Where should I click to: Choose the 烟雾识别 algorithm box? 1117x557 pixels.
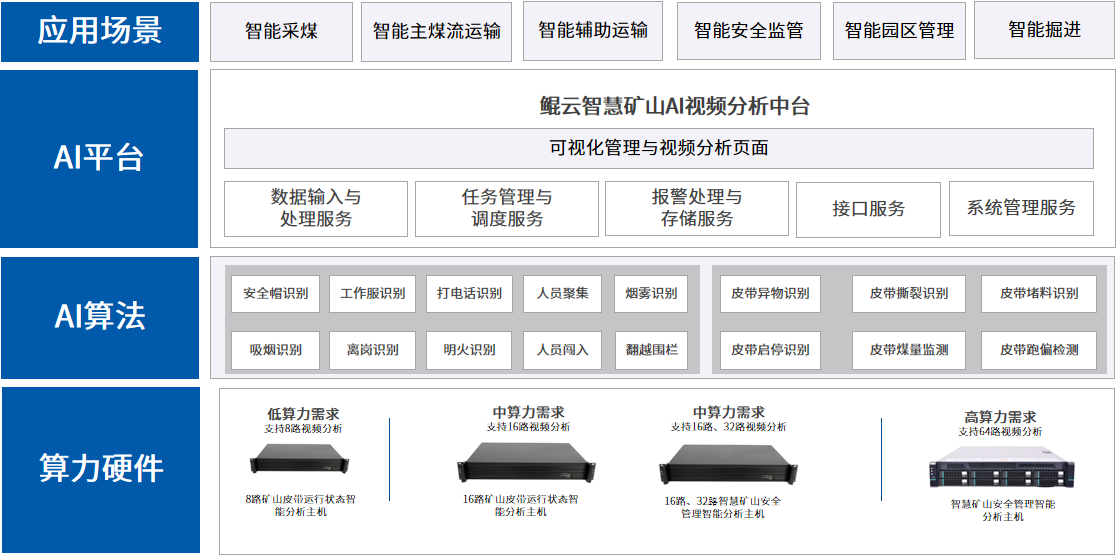tap(651, 294)
